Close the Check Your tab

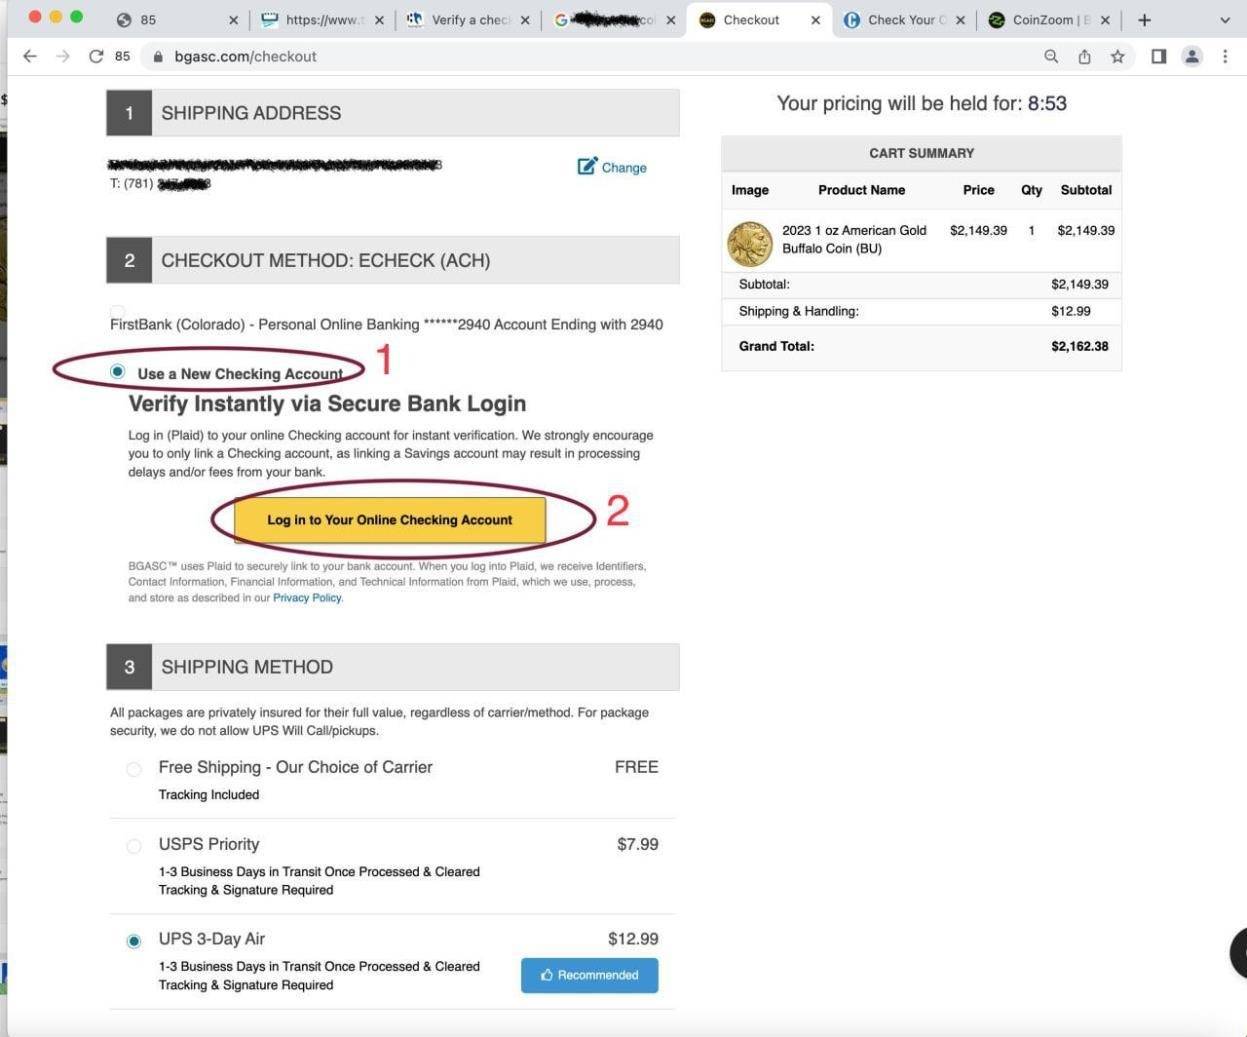[x=960, y=20]
